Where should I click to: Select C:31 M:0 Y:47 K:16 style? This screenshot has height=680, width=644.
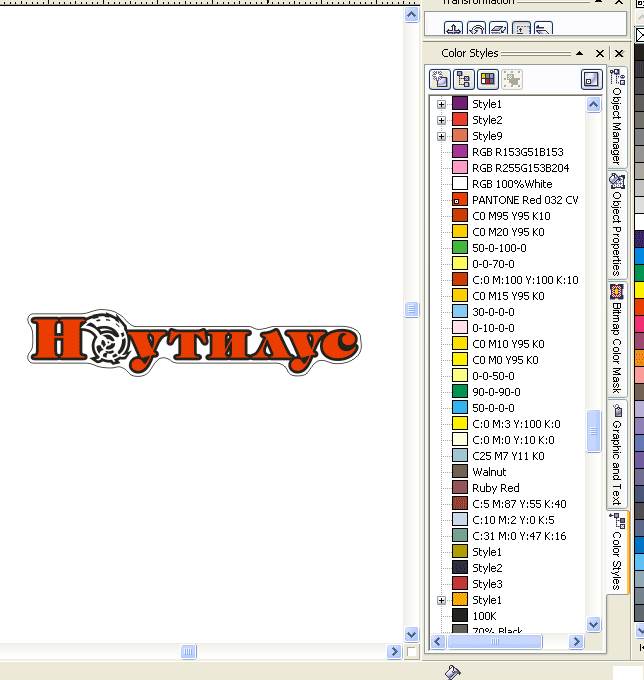pos(510,536)
